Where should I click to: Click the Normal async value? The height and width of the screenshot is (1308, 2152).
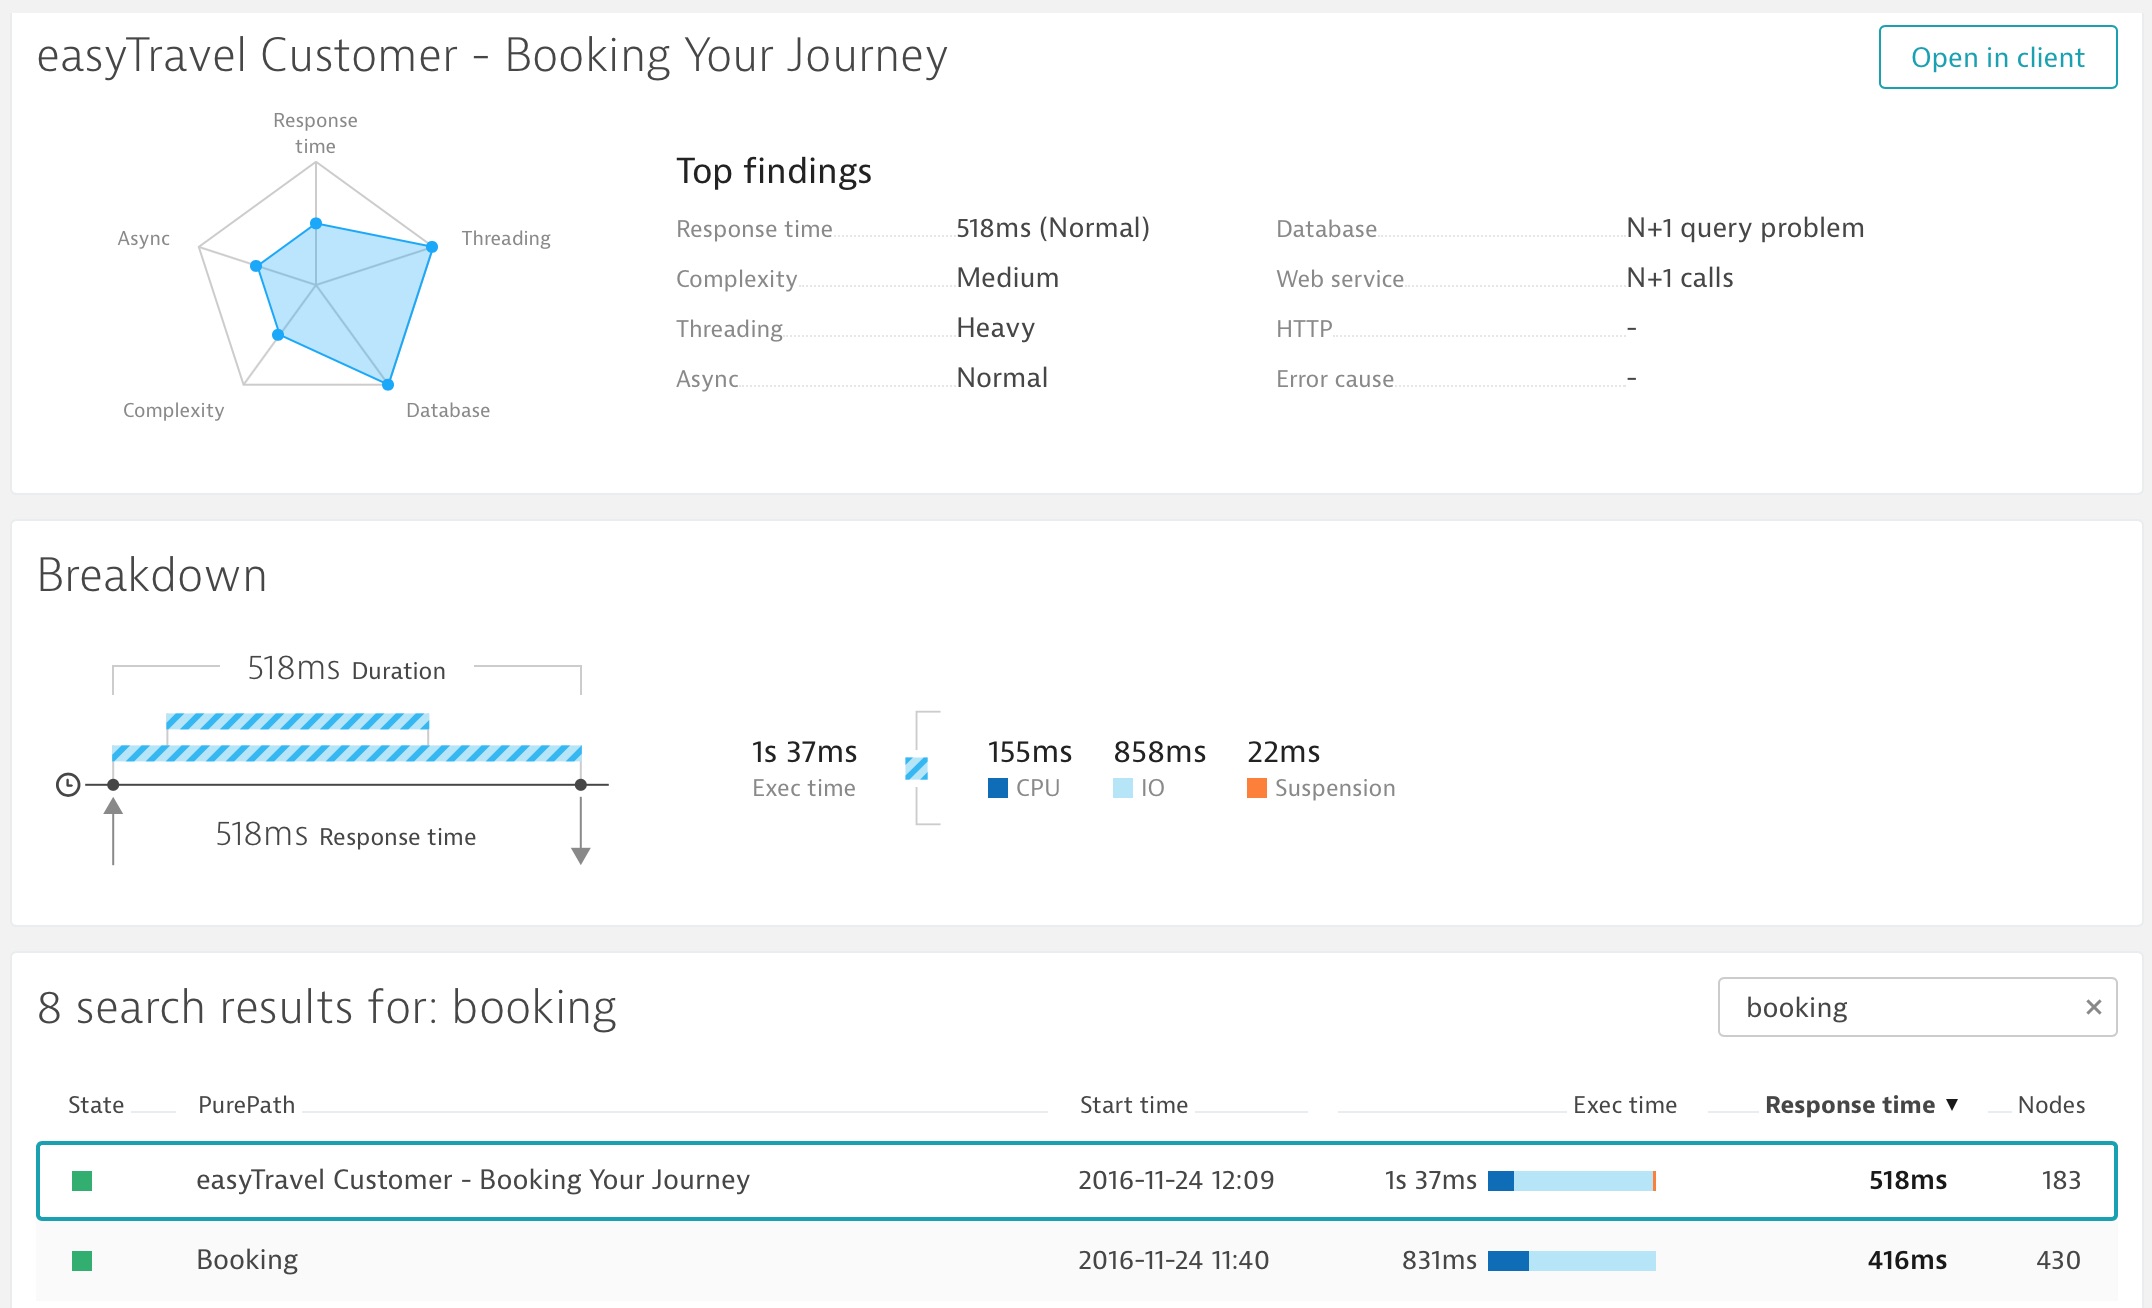pyautogui.click(x=1002, y=378)
